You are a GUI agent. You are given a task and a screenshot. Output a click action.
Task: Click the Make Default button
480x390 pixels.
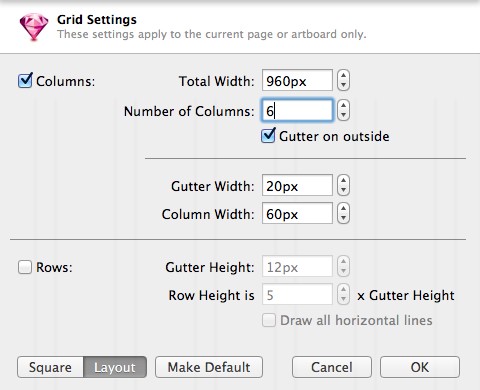click(x=209, y=367)
